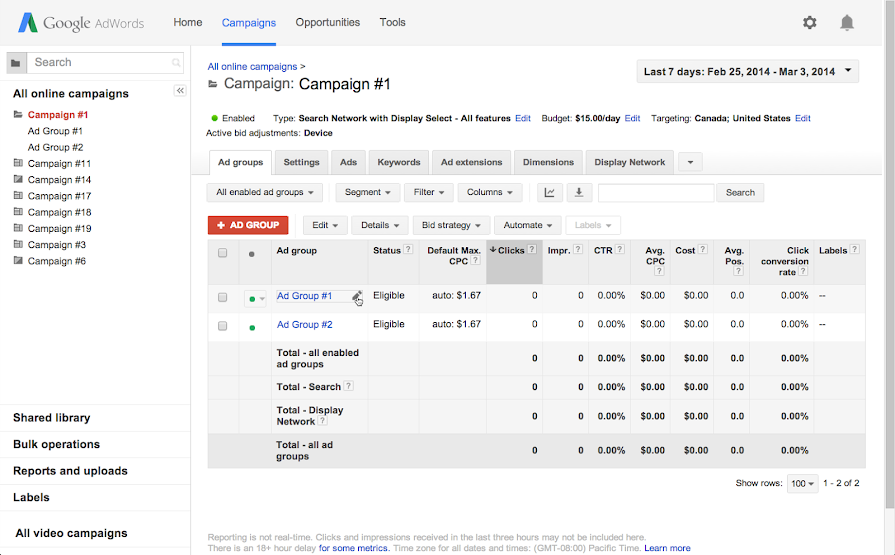895x555 pixels.
Task: Open the settings gear icon
Action: 810,23
